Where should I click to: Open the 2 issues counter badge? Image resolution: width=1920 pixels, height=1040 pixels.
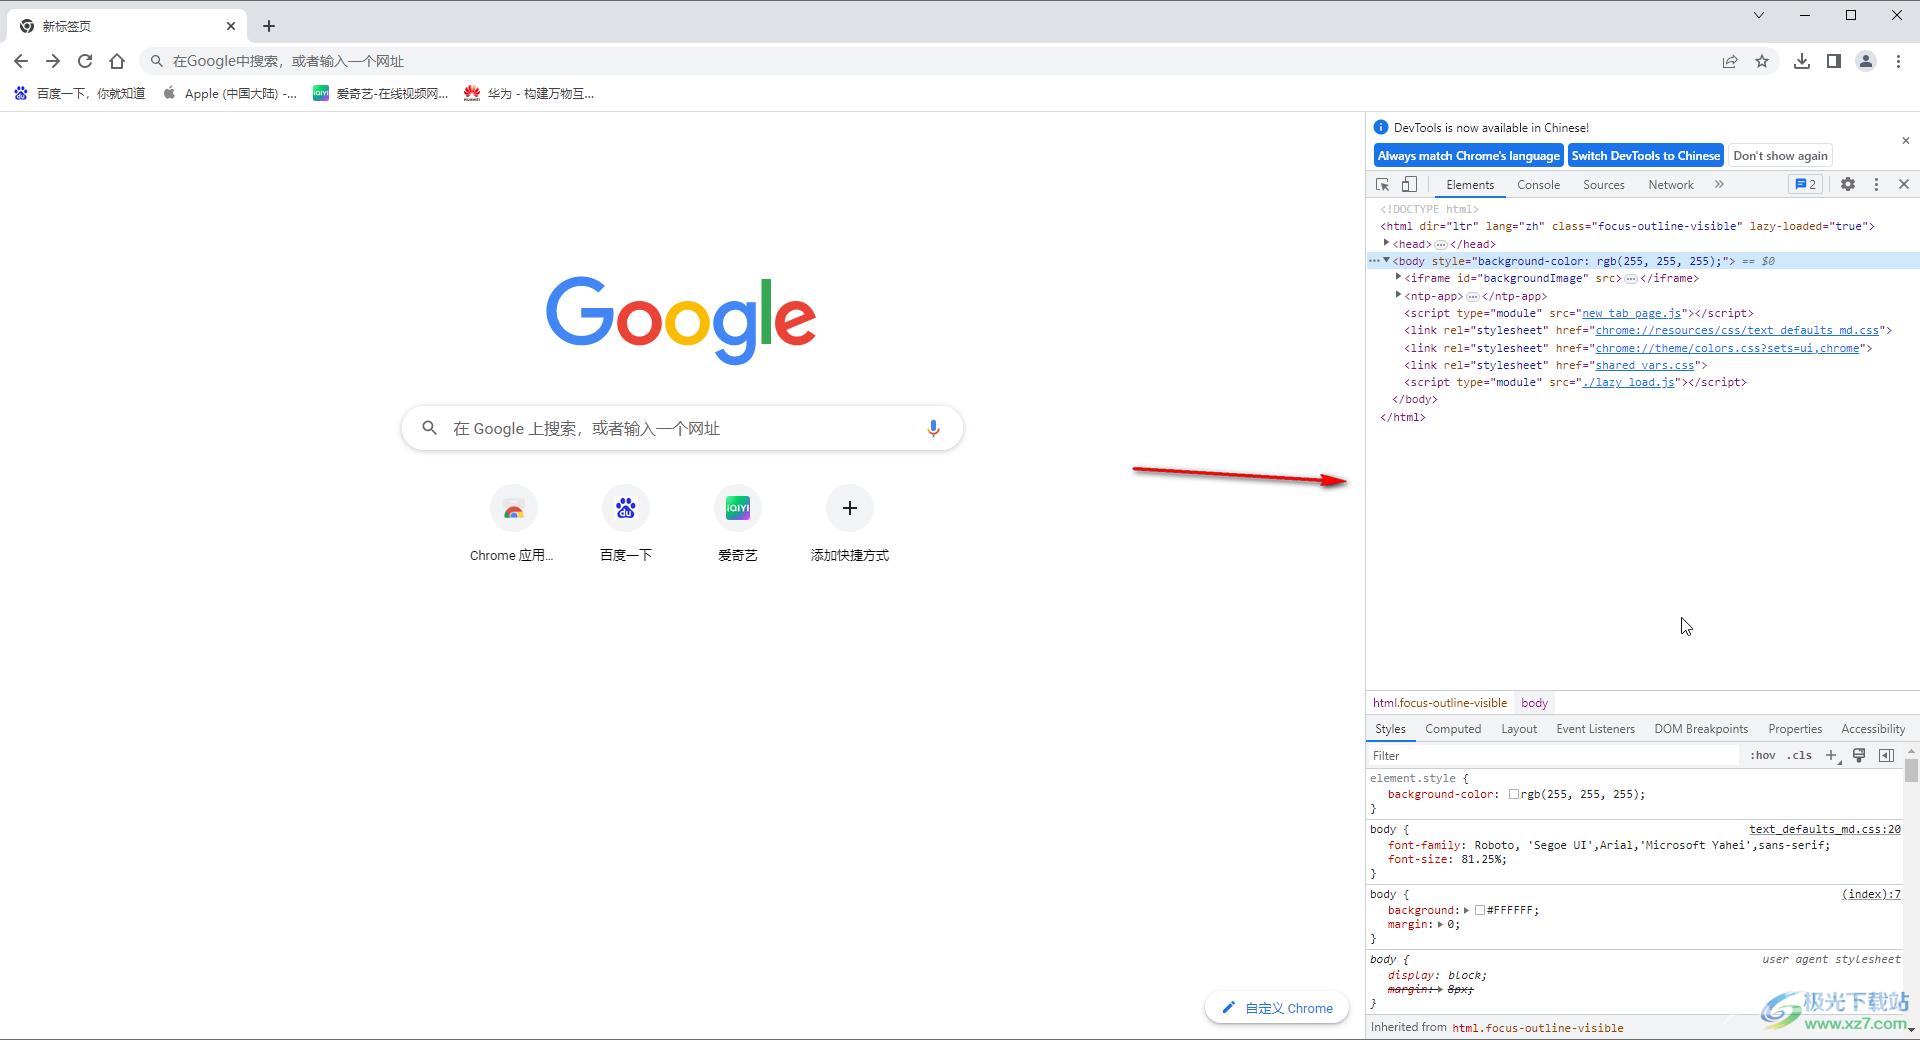coord(1805,185)
